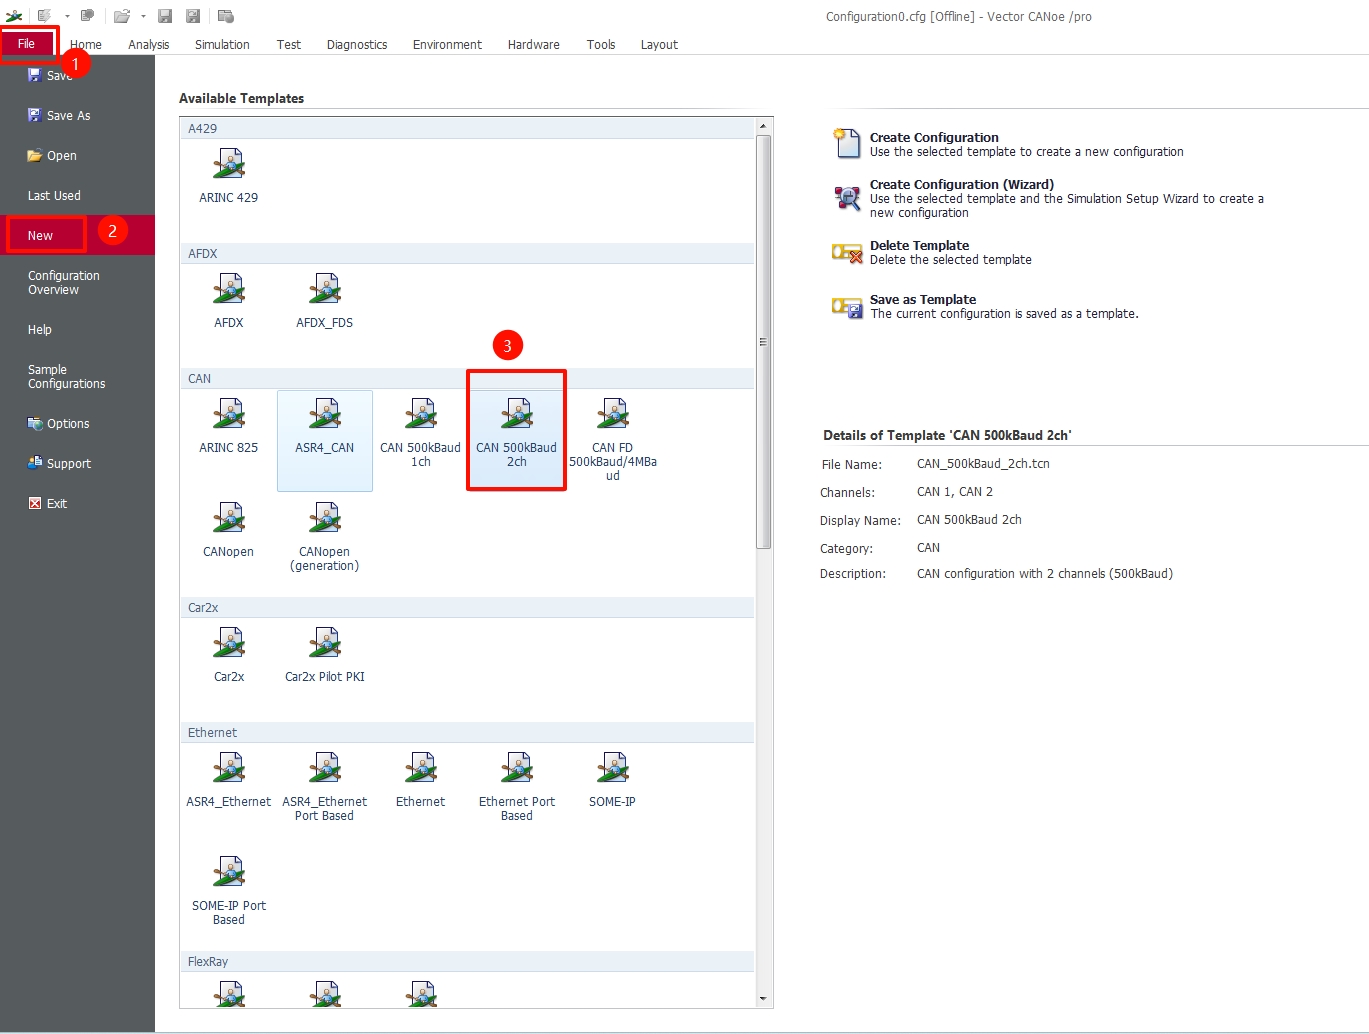Select the AFDX_FDS template
This screenshot has height=1034, width=1369.
pyautogui.click(x=324, y=290)
